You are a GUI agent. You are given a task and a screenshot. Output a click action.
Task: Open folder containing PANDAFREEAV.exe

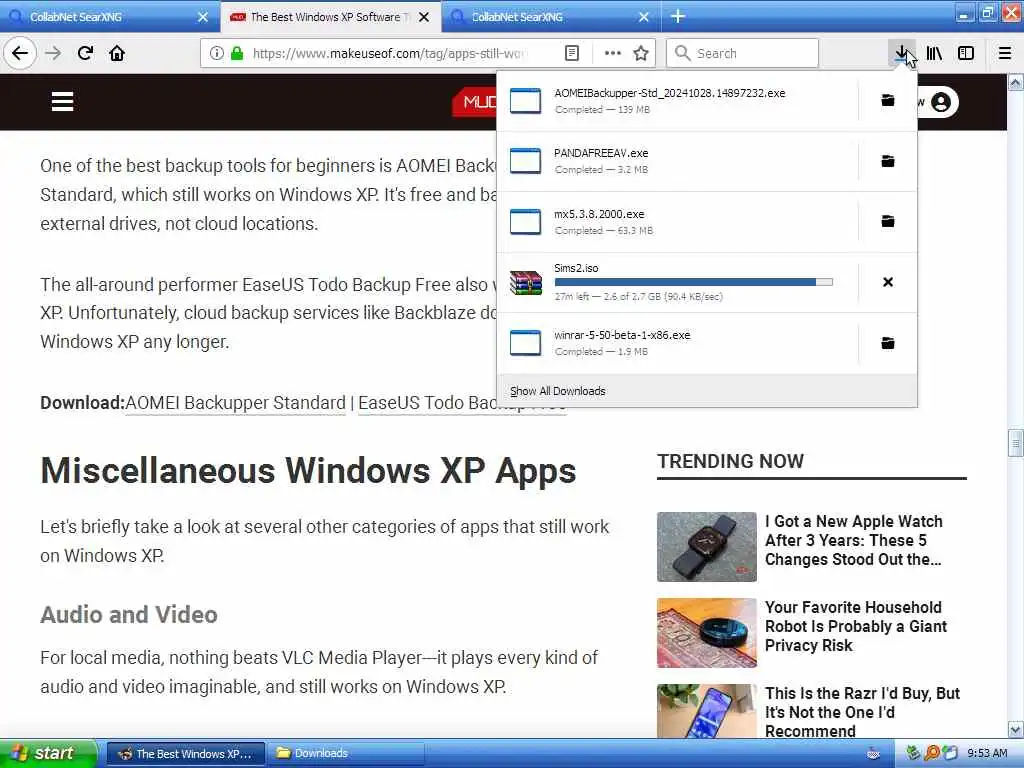coord(888,161)
